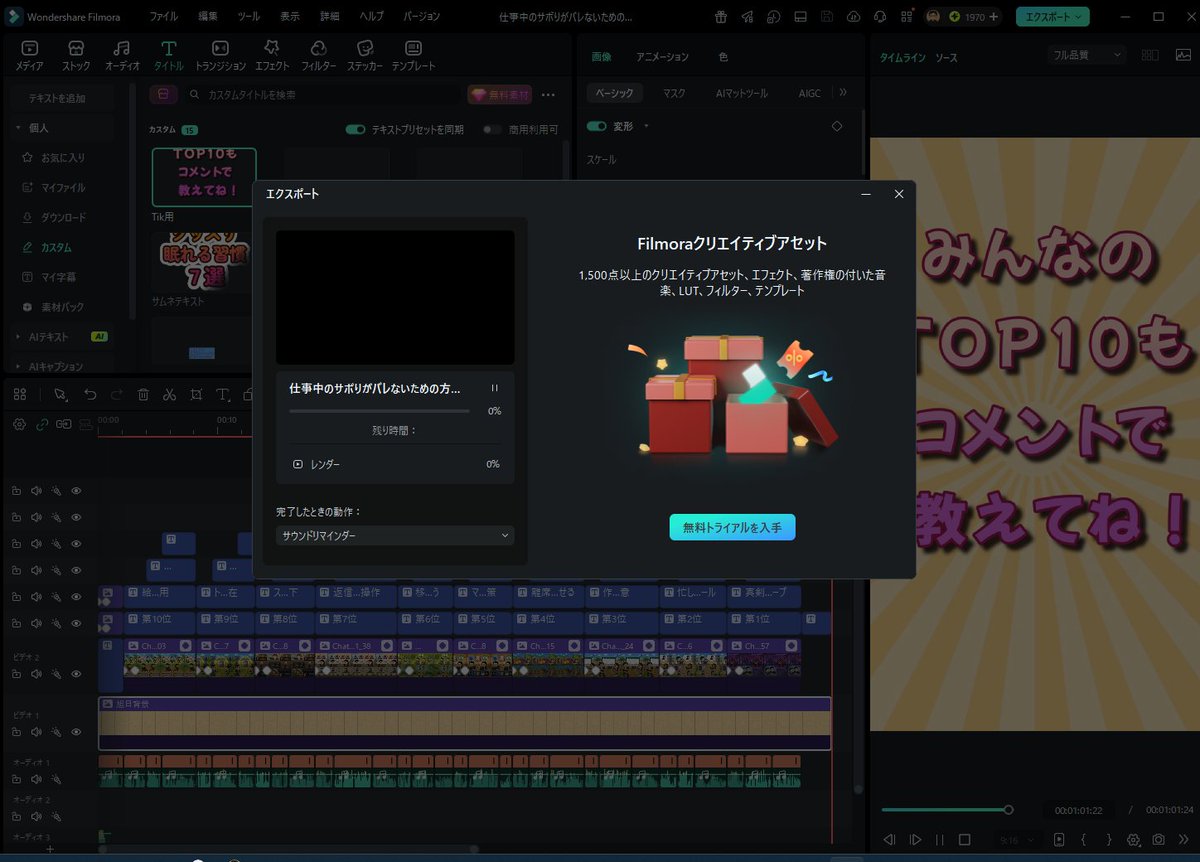The image size is (1200, 862).
Task: Expand the AIキャプション section
Action: pyautogui.click(x=18, y=367)
